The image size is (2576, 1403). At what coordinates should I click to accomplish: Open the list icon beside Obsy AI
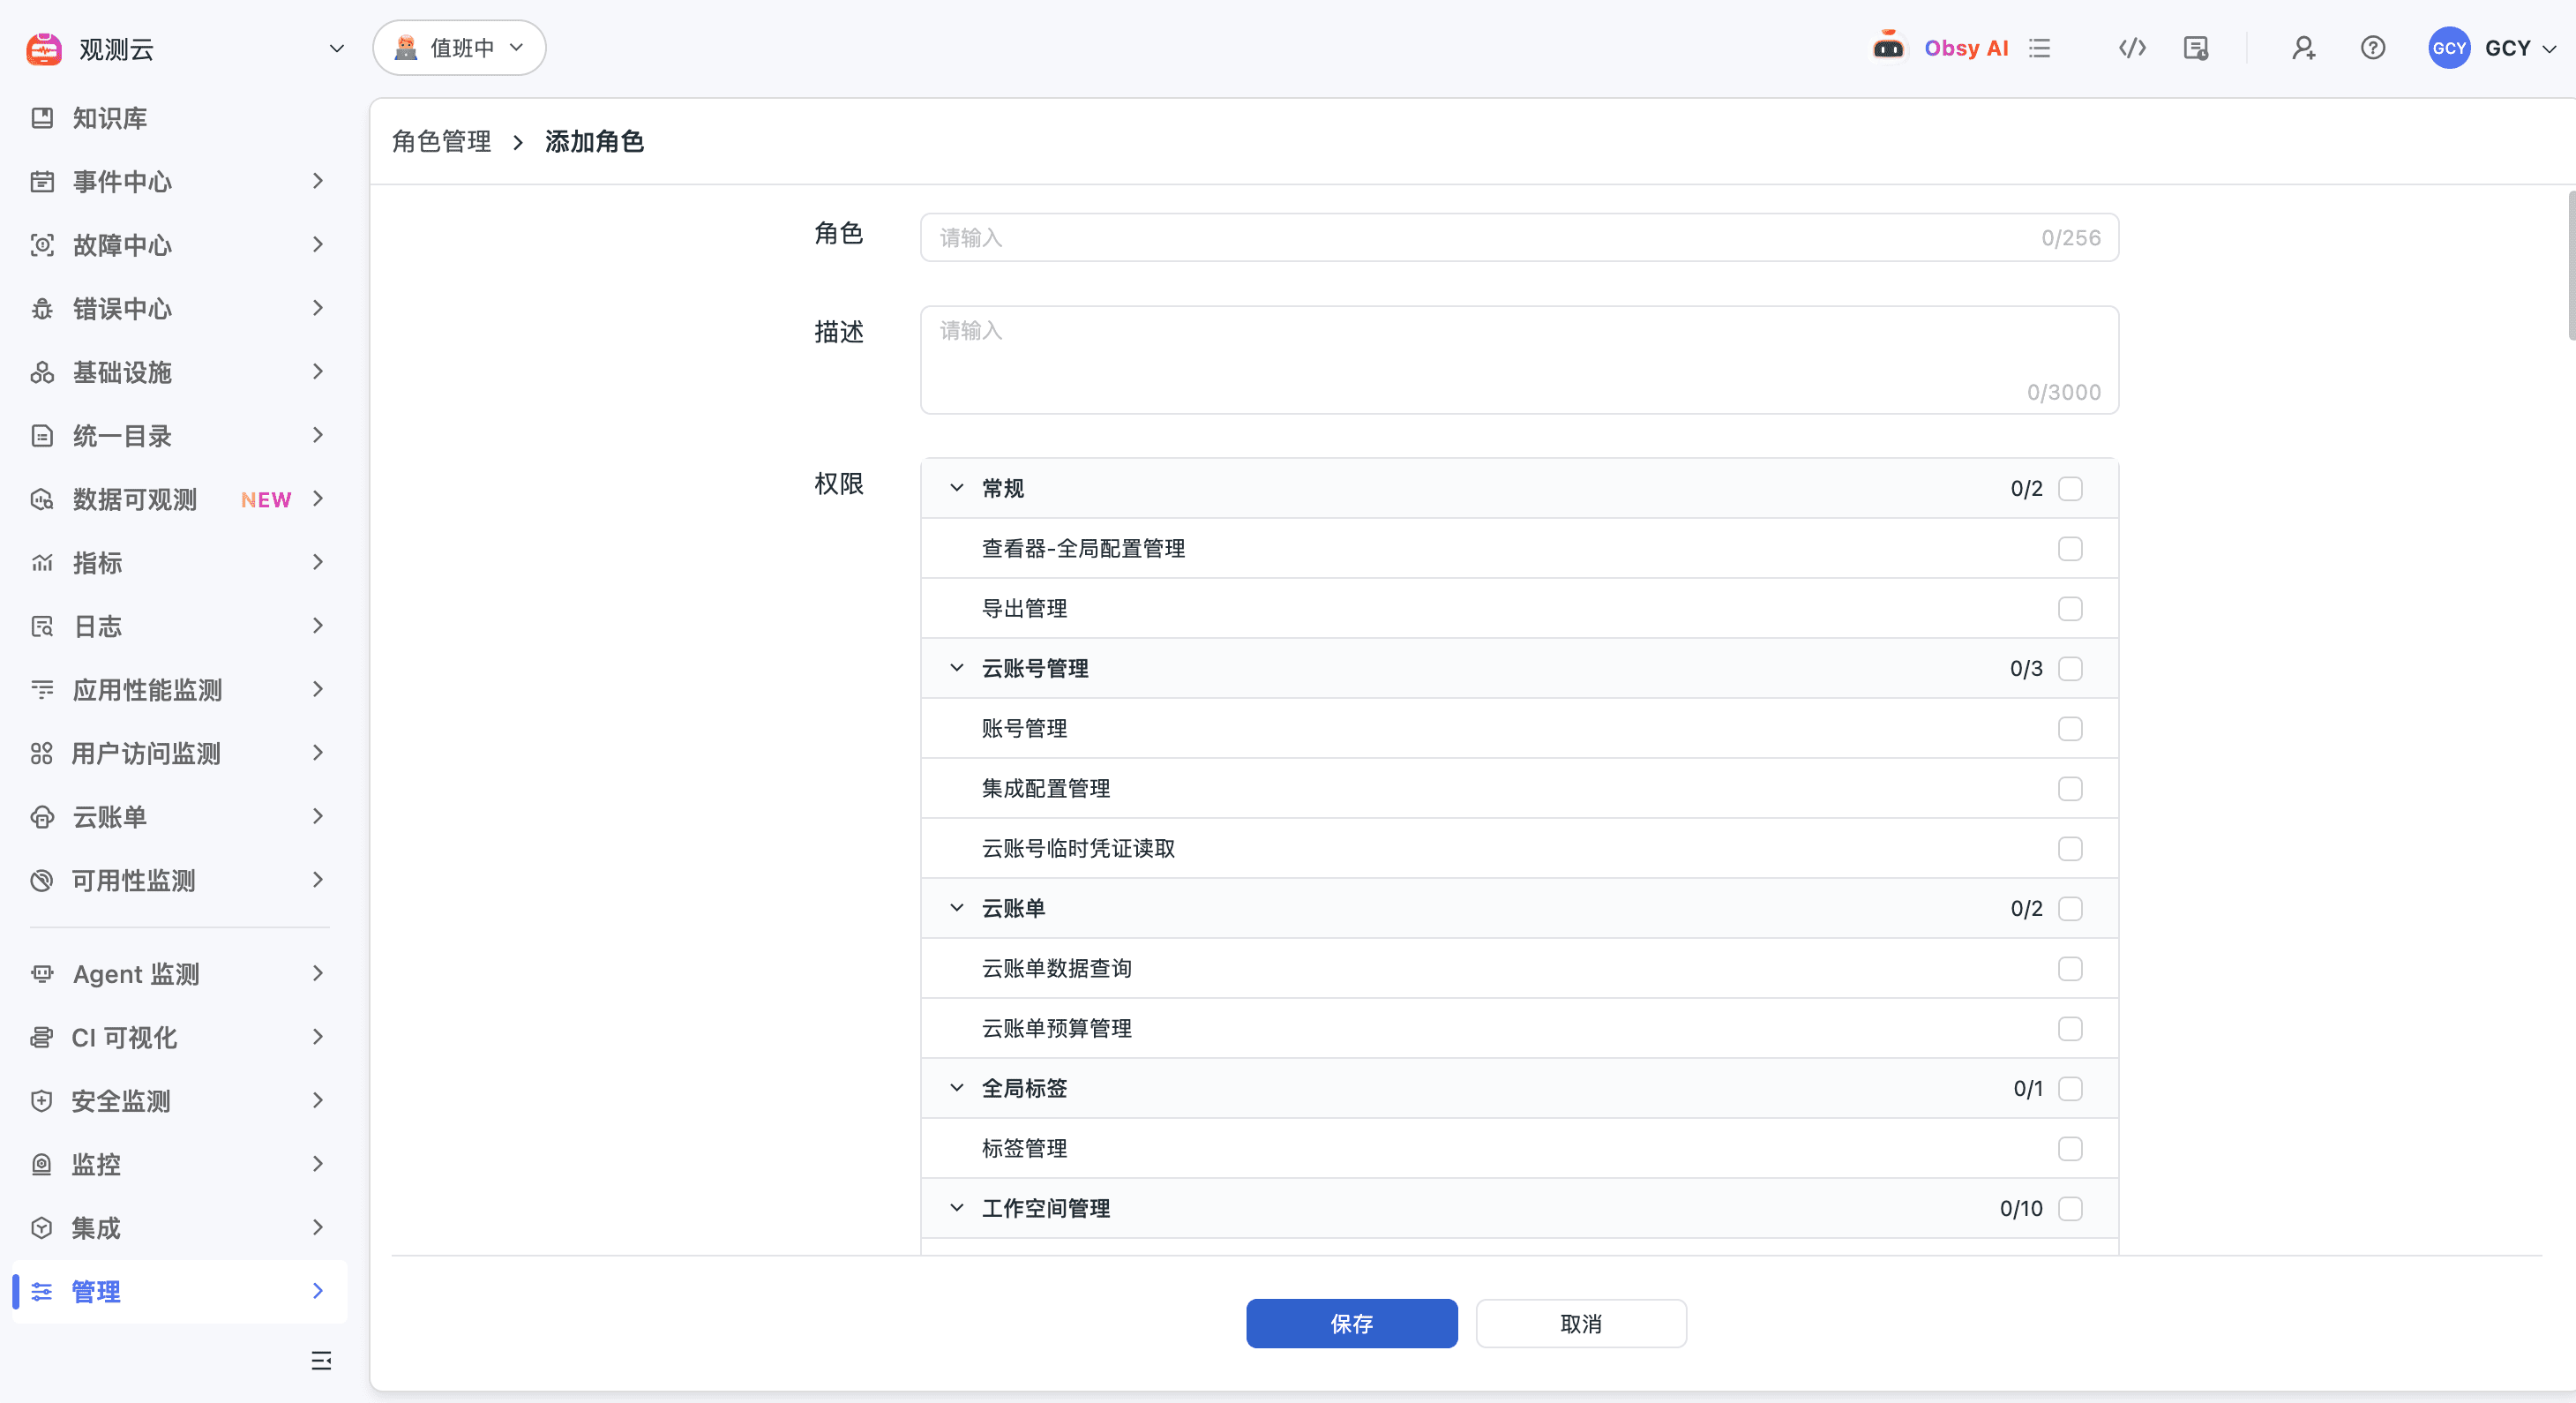coord(2040,48)
